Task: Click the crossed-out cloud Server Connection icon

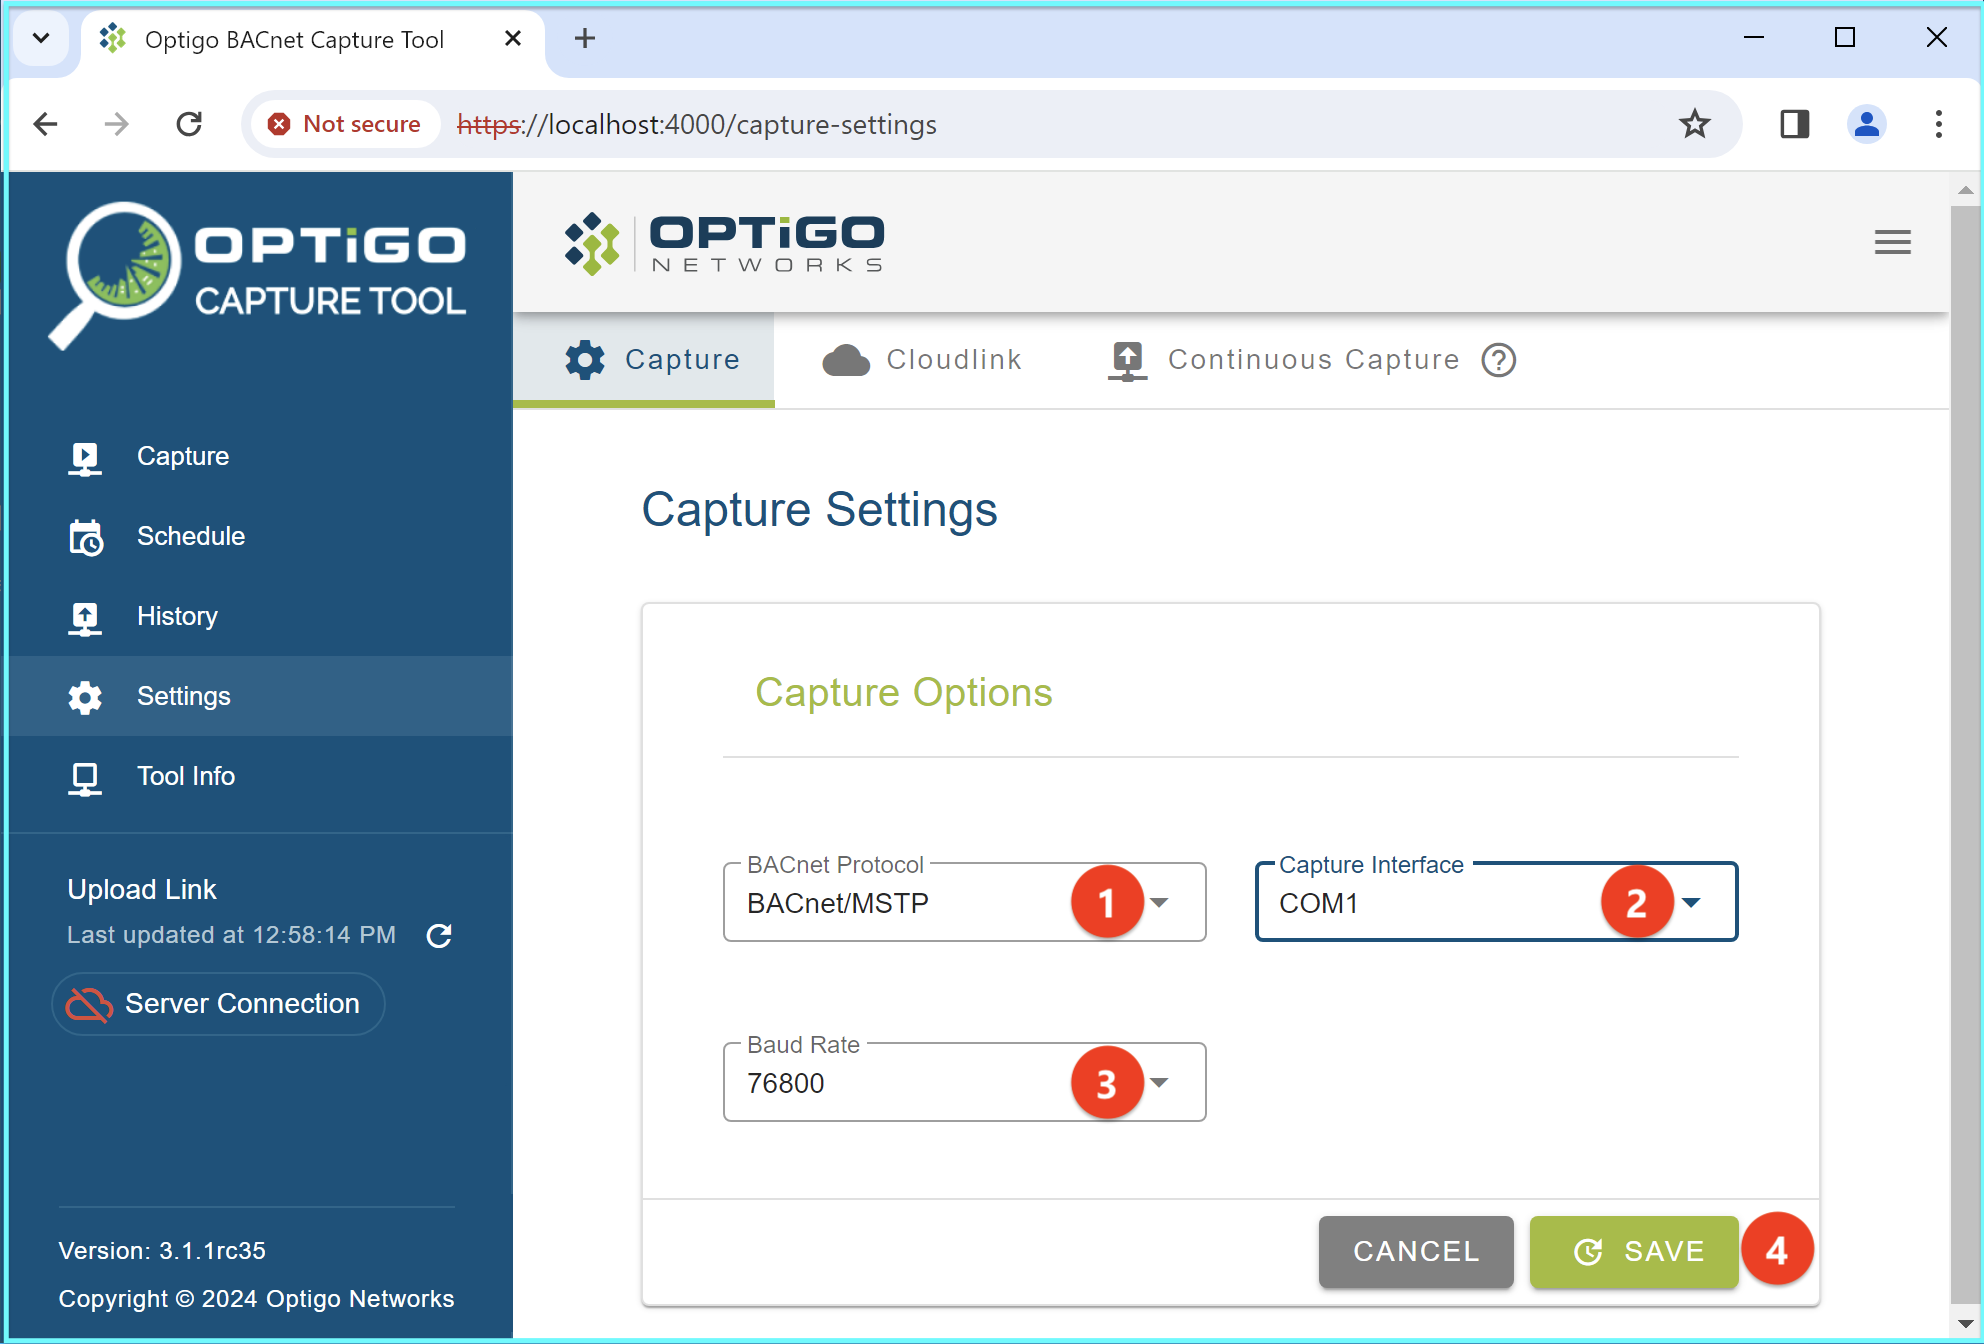Action: (89, 1004)
